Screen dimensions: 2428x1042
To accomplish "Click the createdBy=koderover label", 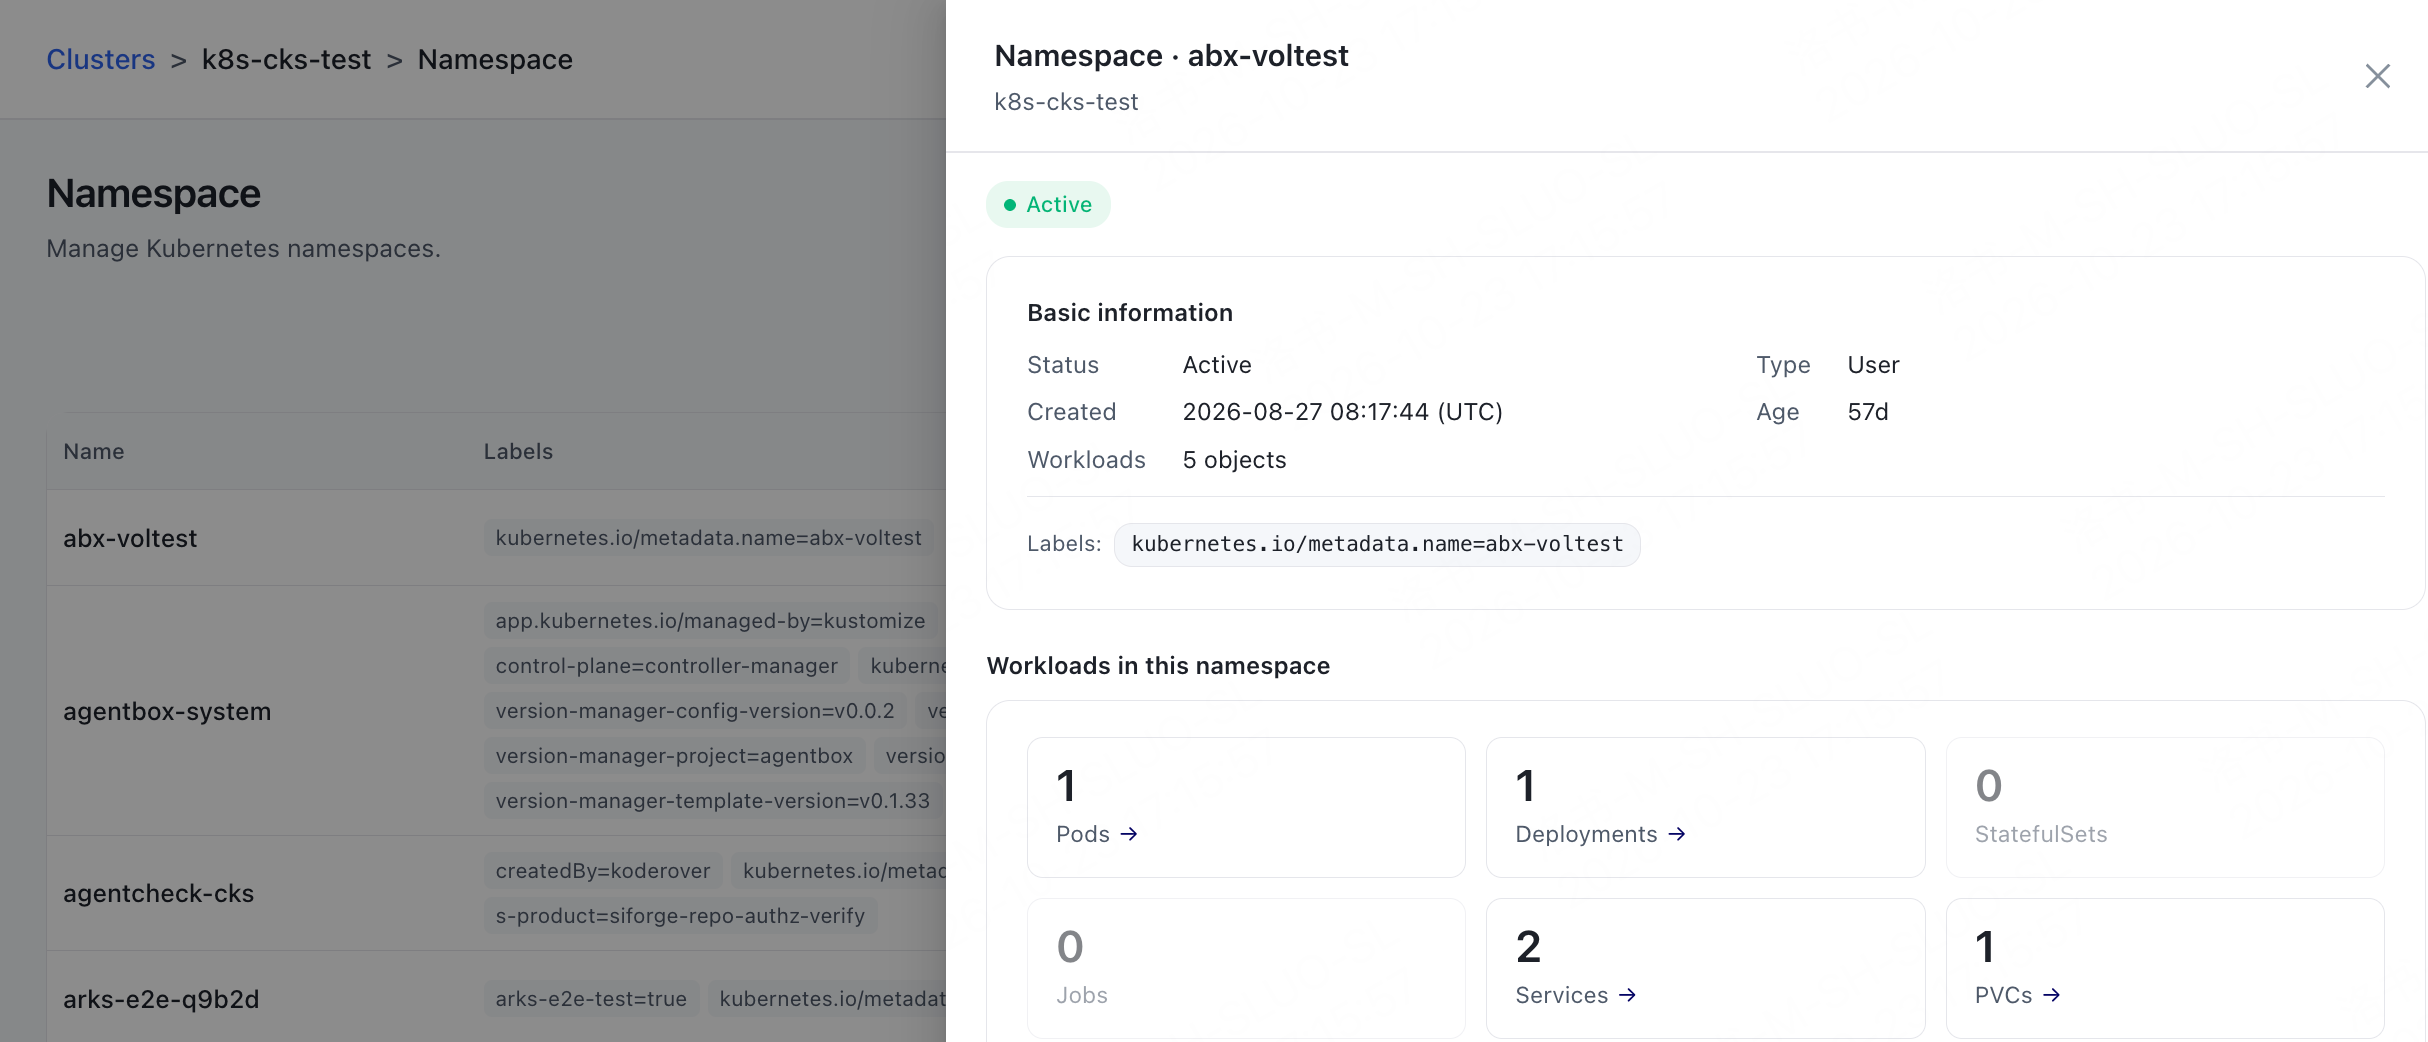I will pyautogui.click(x=603, y=871).
